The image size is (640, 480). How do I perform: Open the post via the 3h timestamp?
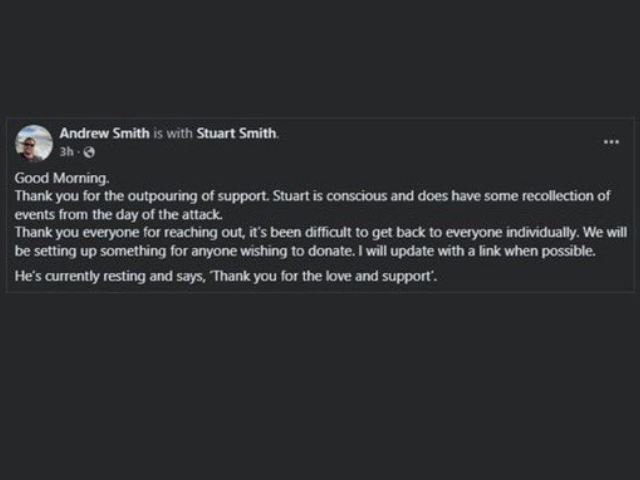coord(67,152)
